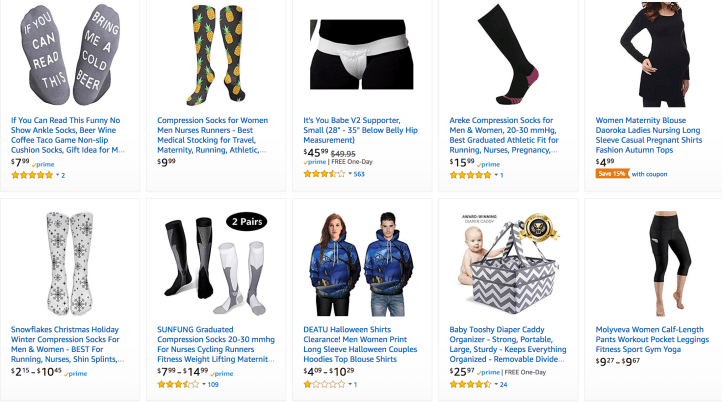Open the beer socks product image
Image resolution: width=722 pixels, height=404 pixels.
coord(70,54)
